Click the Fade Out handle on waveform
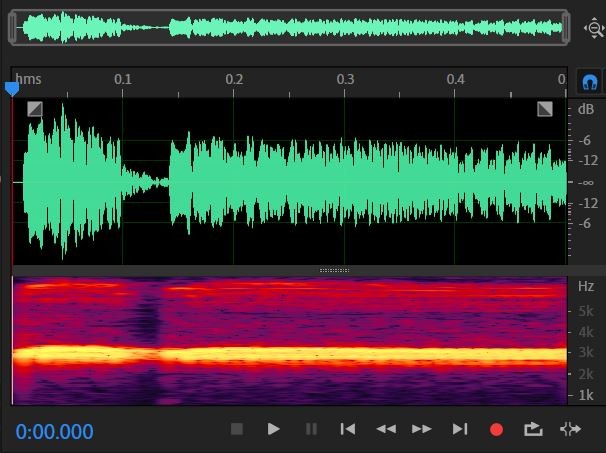This screenshot has width=606, height=453. tap(545, 109)
